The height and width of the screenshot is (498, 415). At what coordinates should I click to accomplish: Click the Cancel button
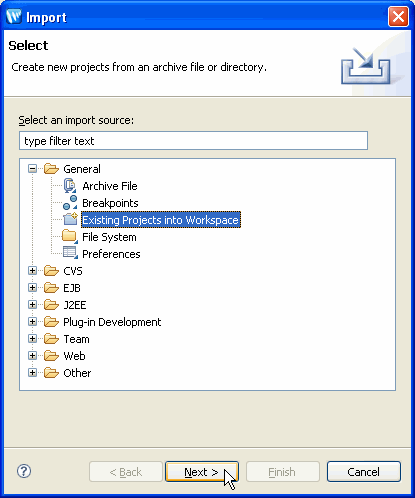(x=364, y=472)
